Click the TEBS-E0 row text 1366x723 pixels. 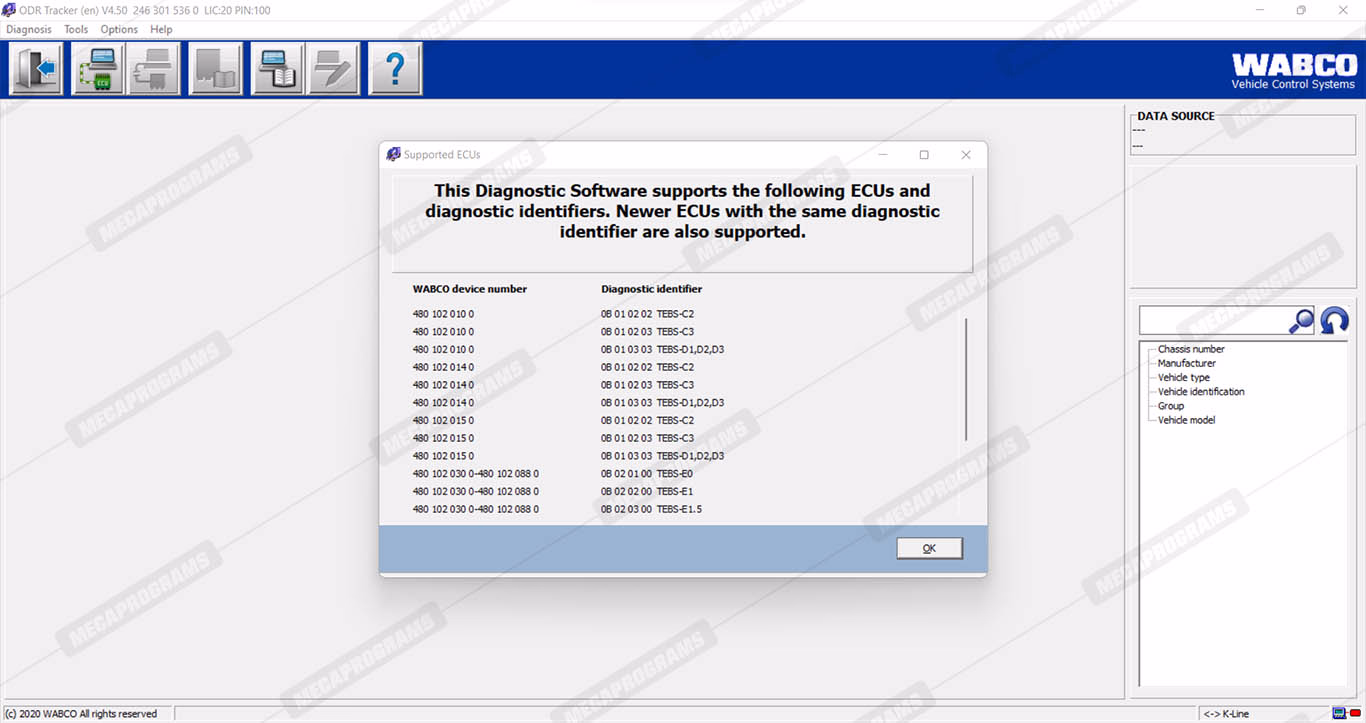point(675,474)
